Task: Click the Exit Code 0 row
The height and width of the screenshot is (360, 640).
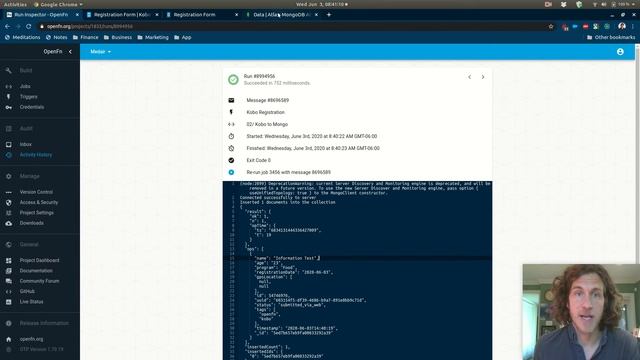Action: click(258, 160)
